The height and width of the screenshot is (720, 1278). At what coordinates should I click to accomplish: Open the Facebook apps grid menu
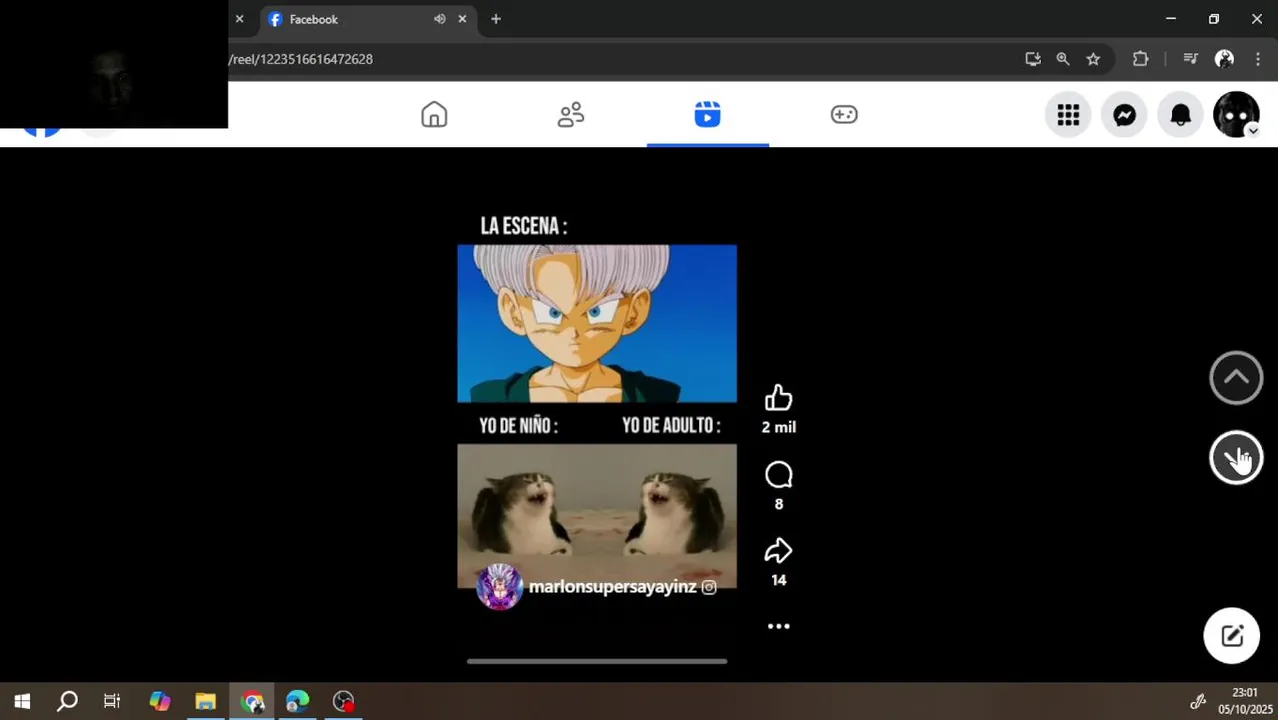1068,115
